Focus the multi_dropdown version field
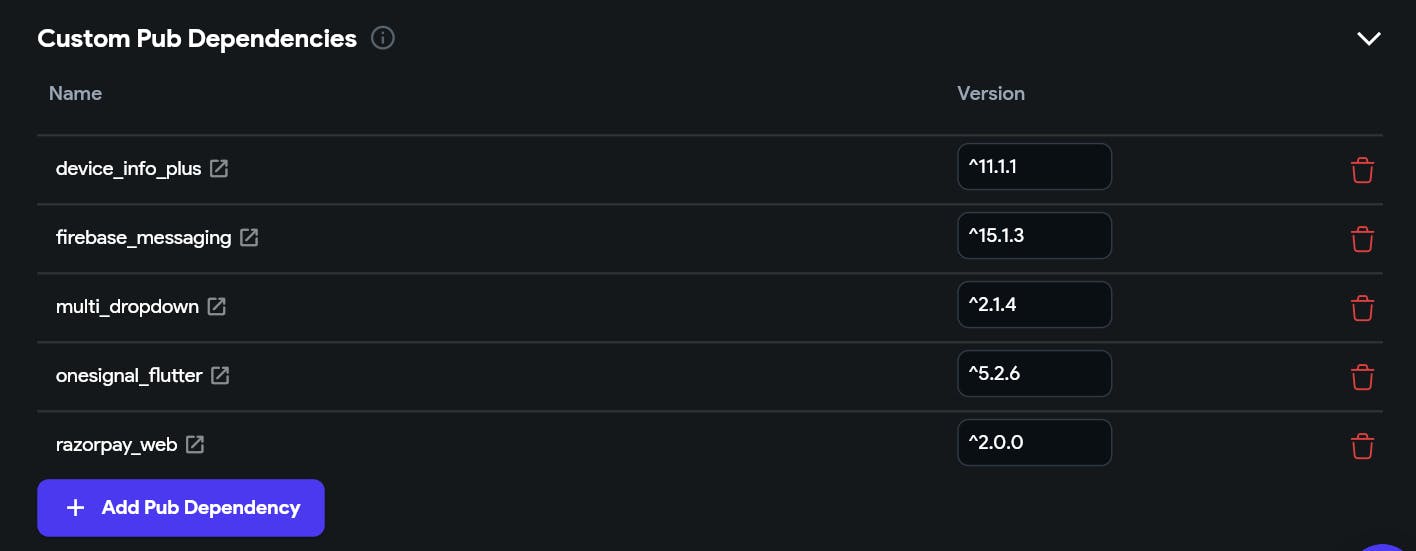This screenshot has height=551, width=1416. [x=1034, y=305]
